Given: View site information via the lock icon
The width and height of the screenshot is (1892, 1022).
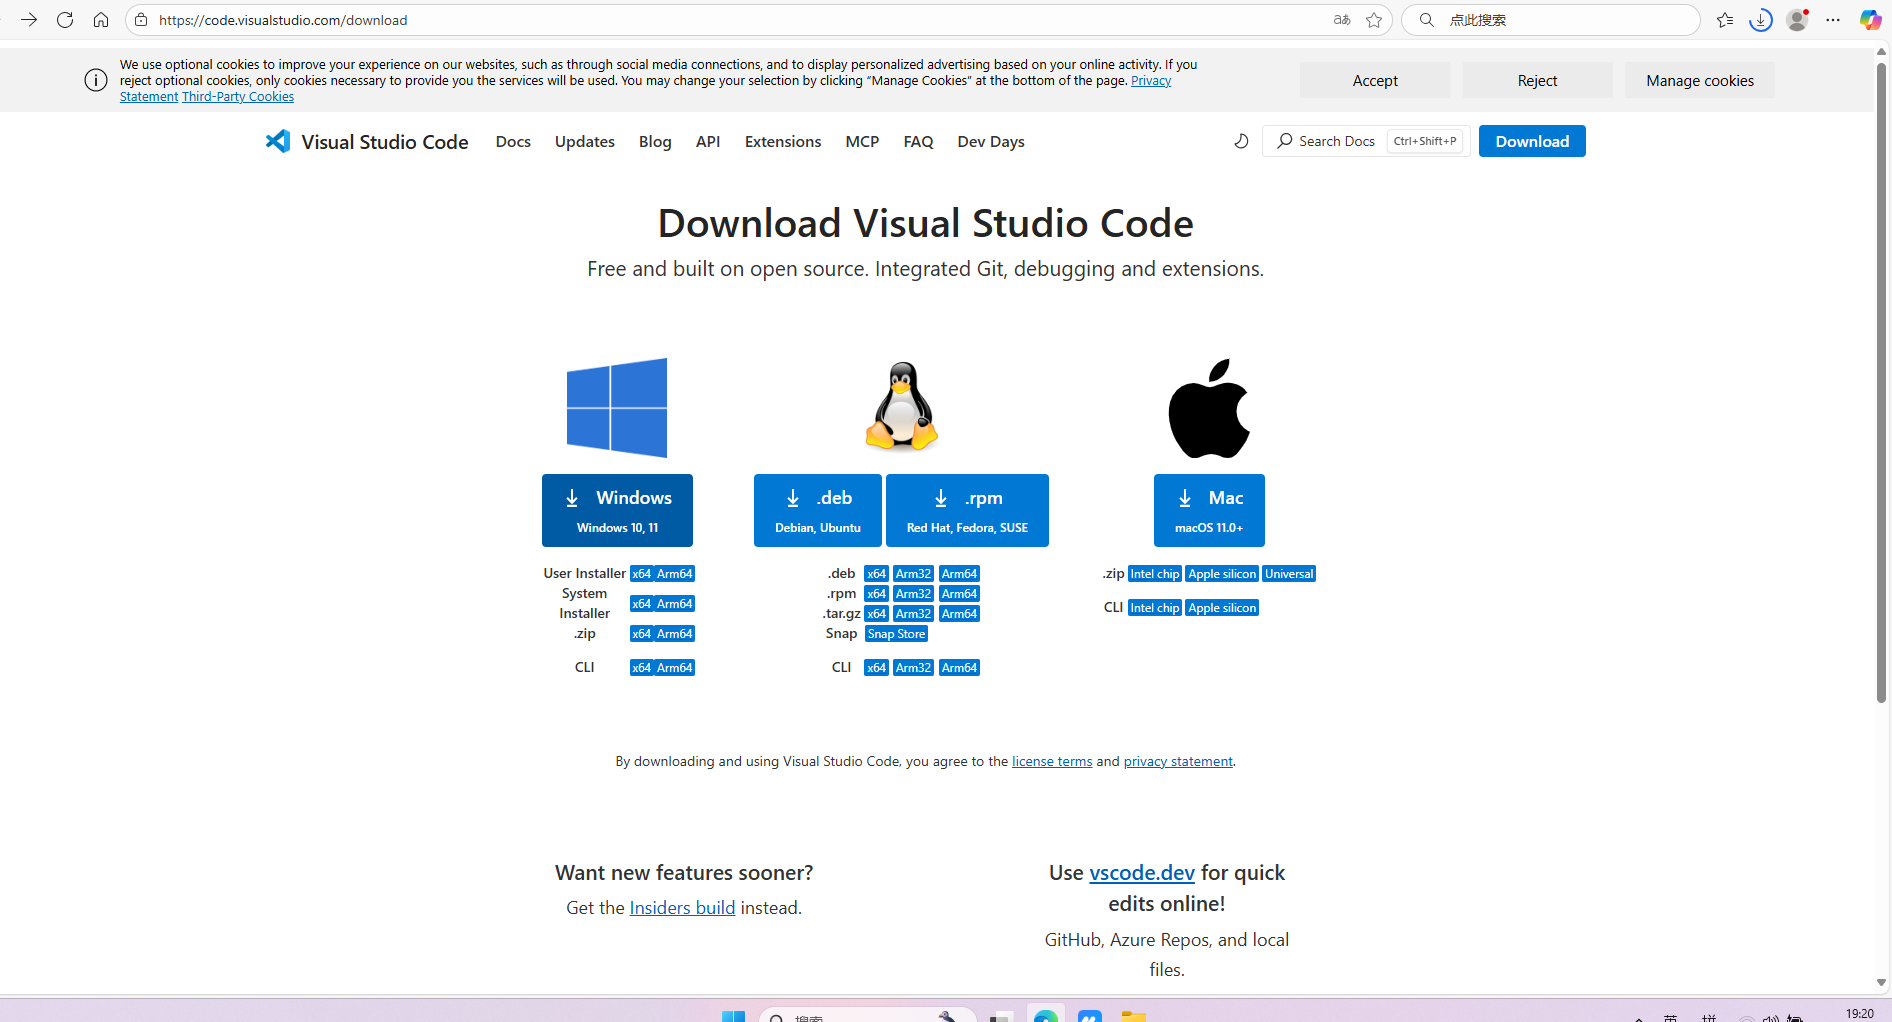Looking at the screenshot, I should point(141,20).
